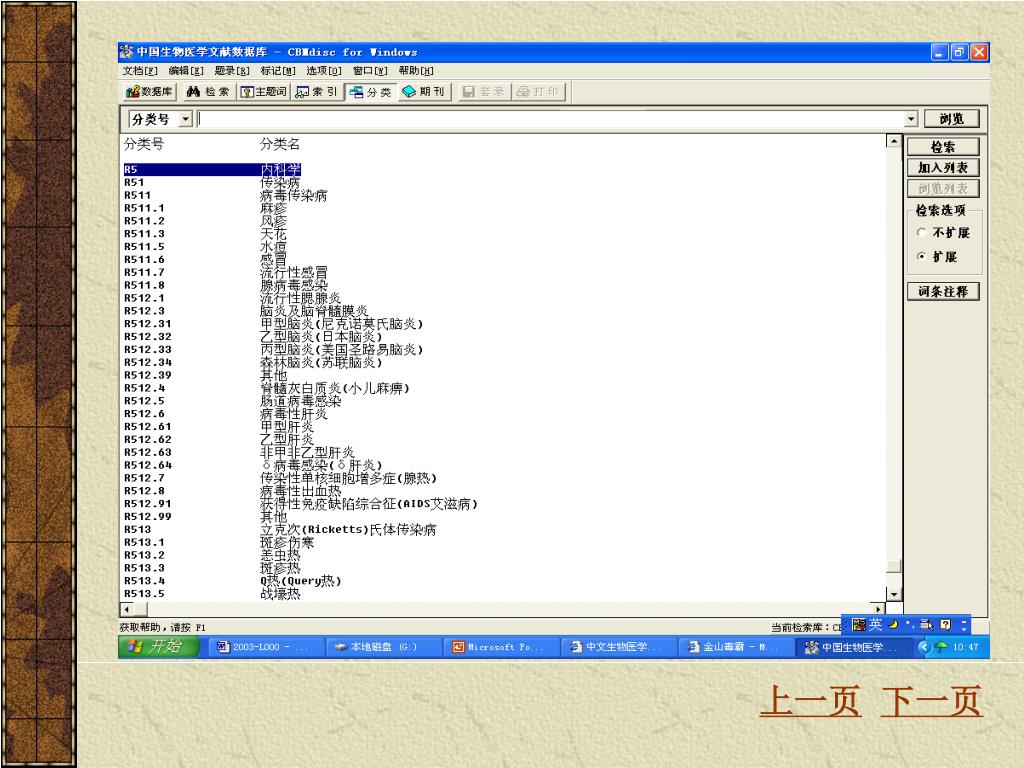Viewport: 1024px width, 768px height.
Task: Click the 检索 binoculars toolbar button
Action: [x=208, y=92]
